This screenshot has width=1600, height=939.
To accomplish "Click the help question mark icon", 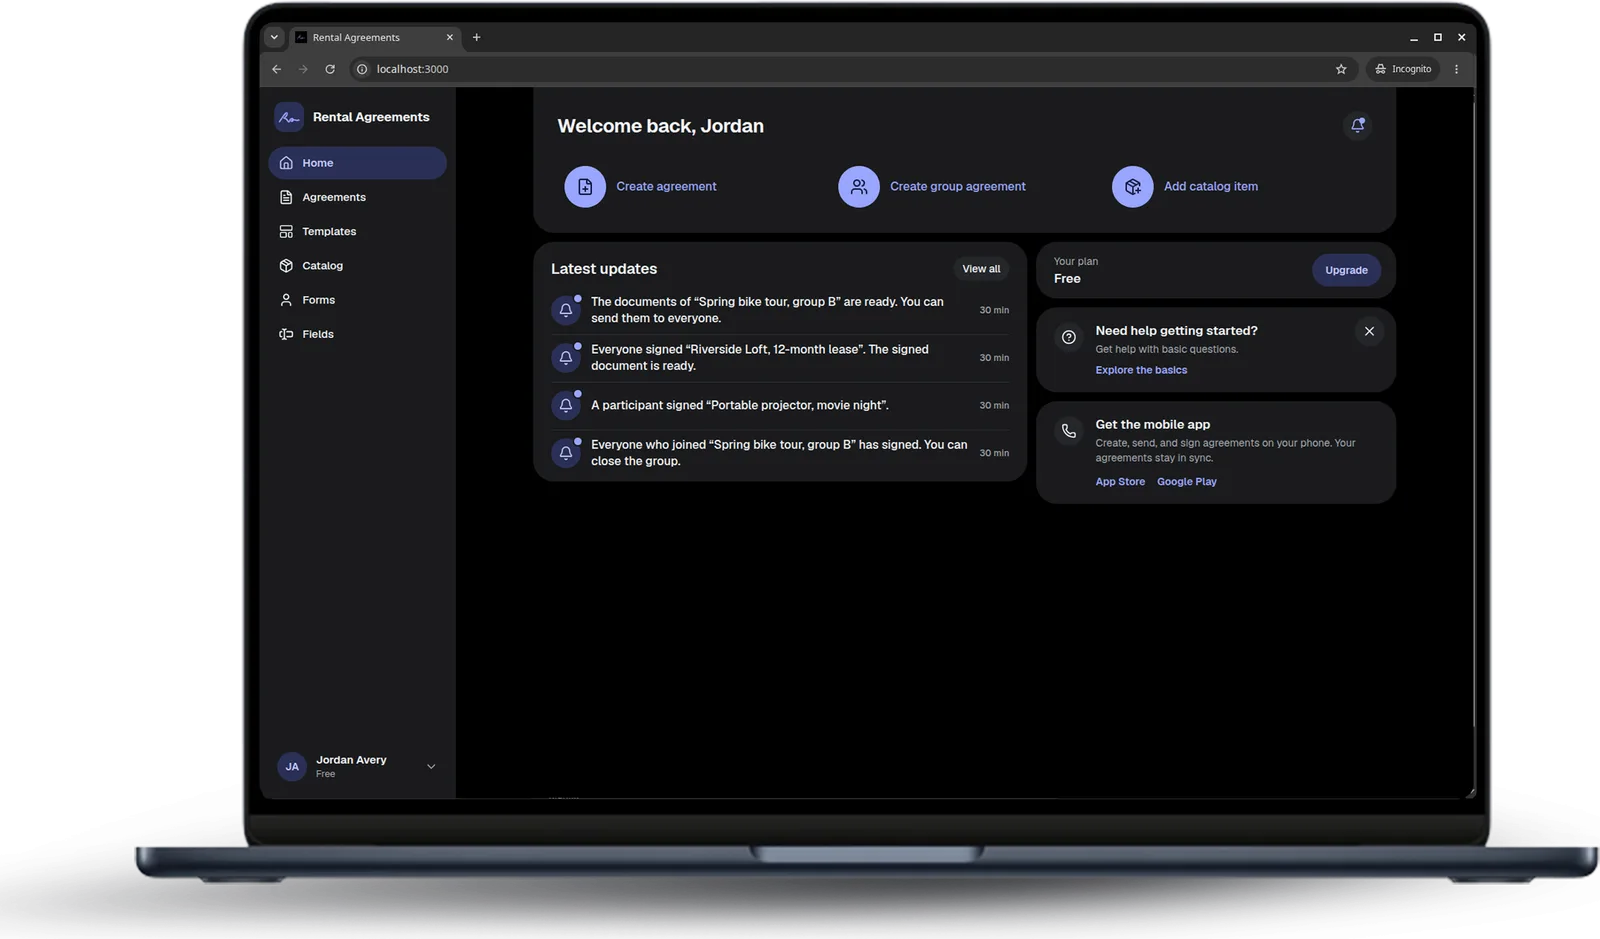I will pos(1069,338).
